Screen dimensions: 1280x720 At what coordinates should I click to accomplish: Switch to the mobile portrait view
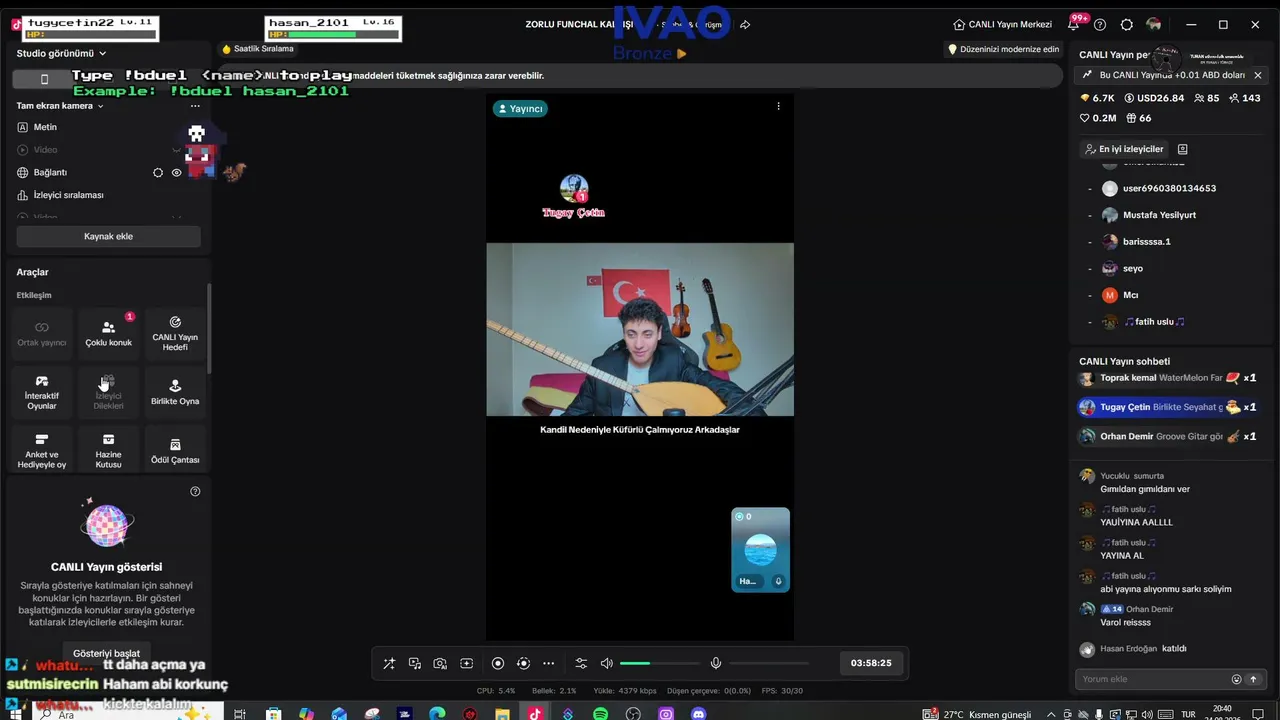point(44,79)
